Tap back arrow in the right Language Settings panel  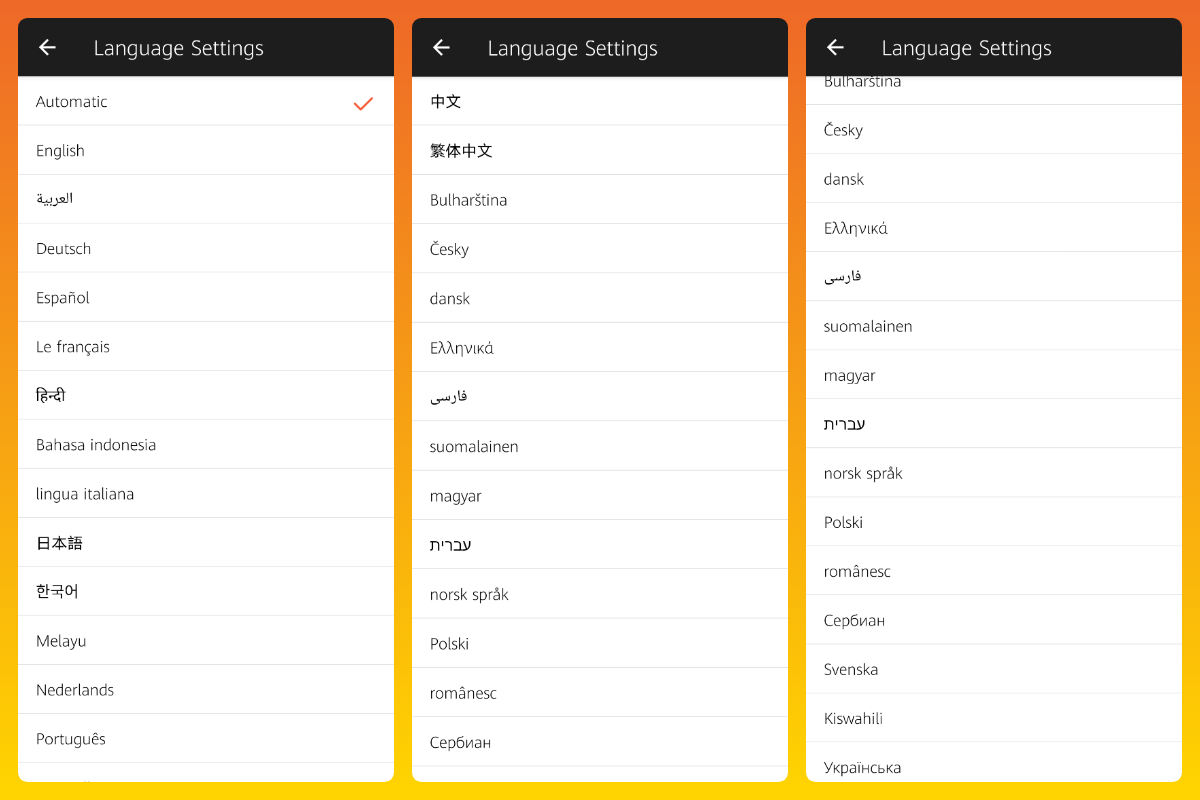point(835,48)
